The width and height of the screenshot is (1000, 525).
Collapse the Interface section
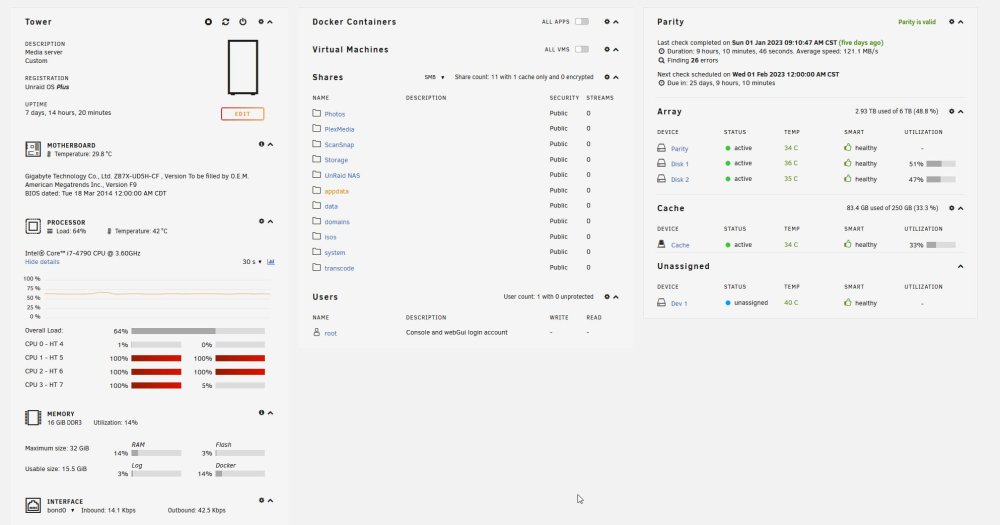pyautogui.click(x=270, y=500)
